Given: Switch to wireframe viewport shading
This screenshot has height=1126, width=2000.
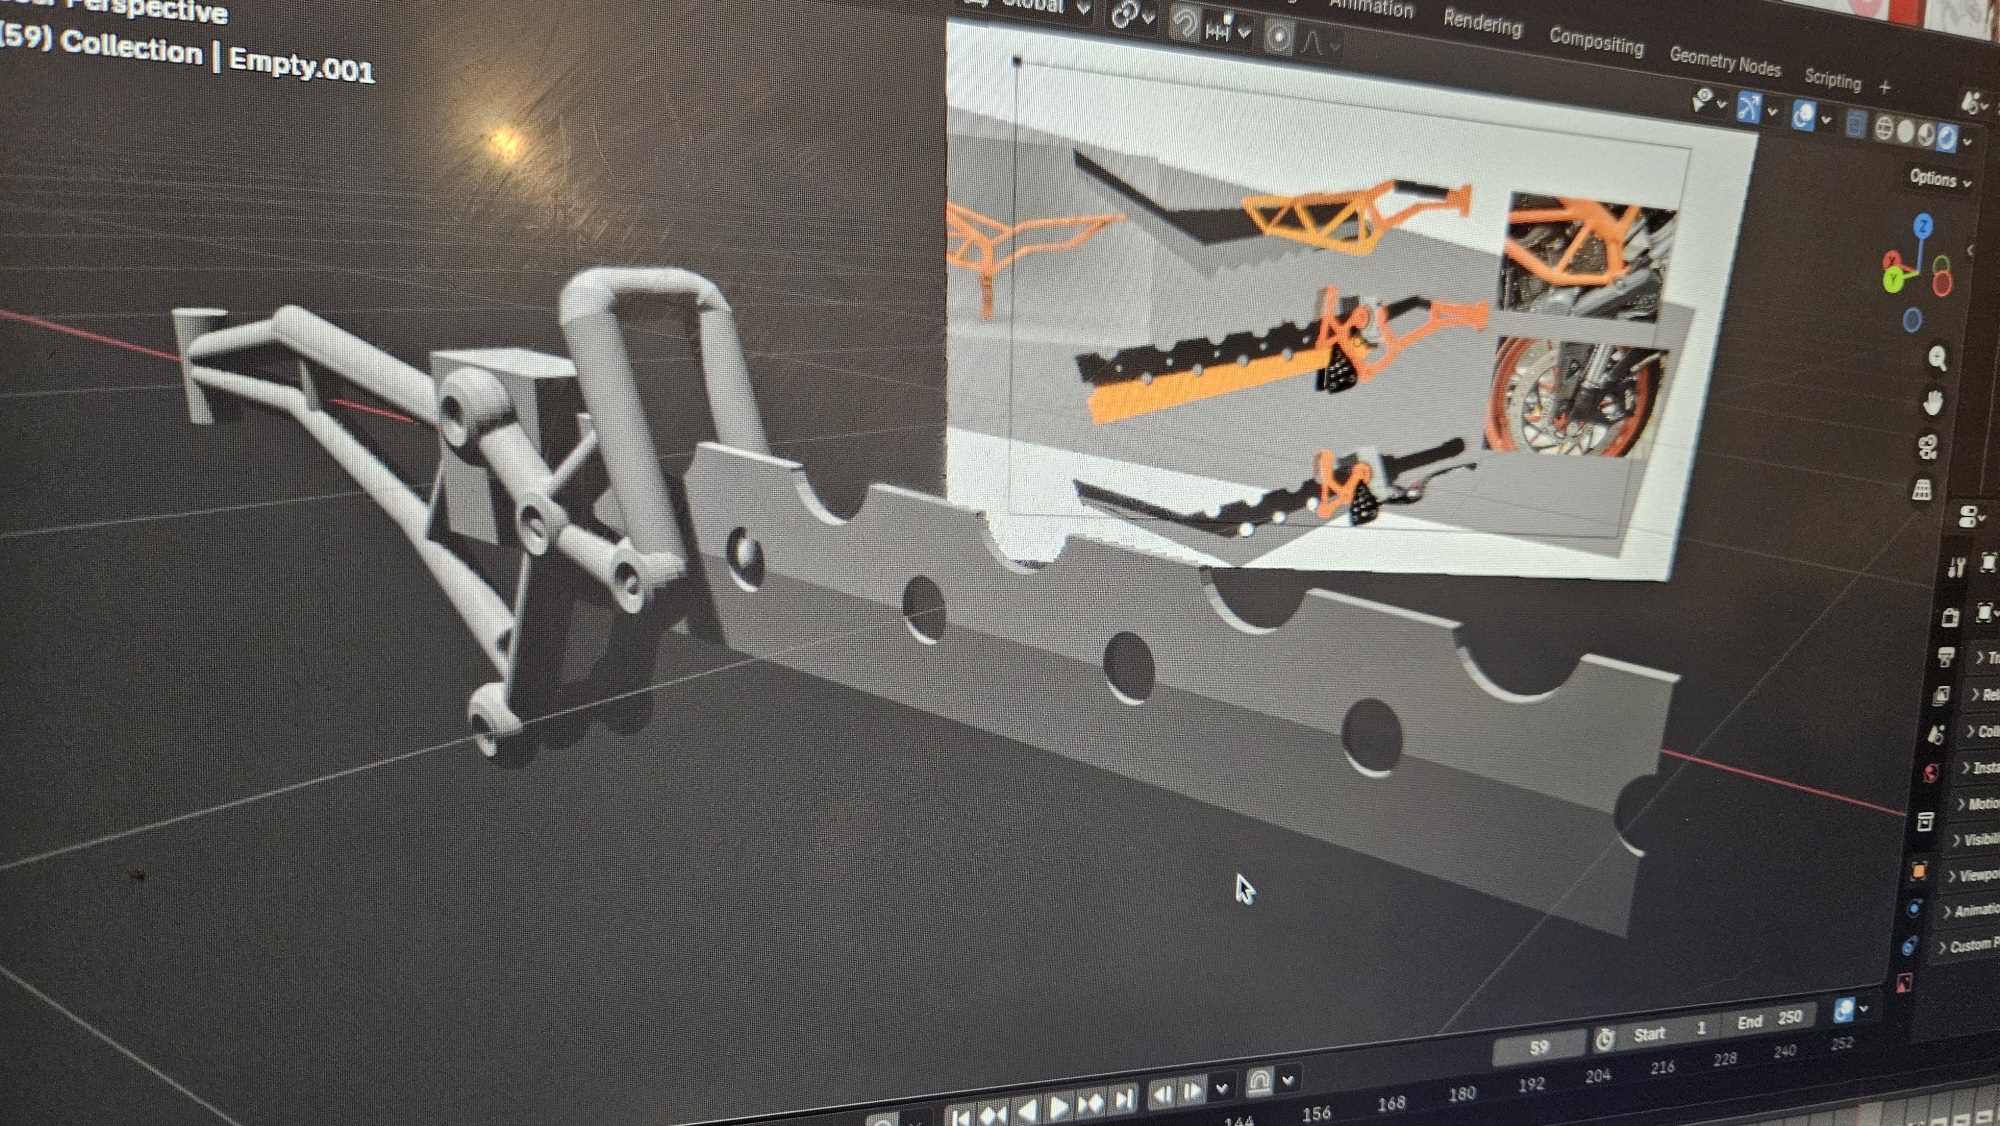Looking at the screenshot, I should point(1884,129).
